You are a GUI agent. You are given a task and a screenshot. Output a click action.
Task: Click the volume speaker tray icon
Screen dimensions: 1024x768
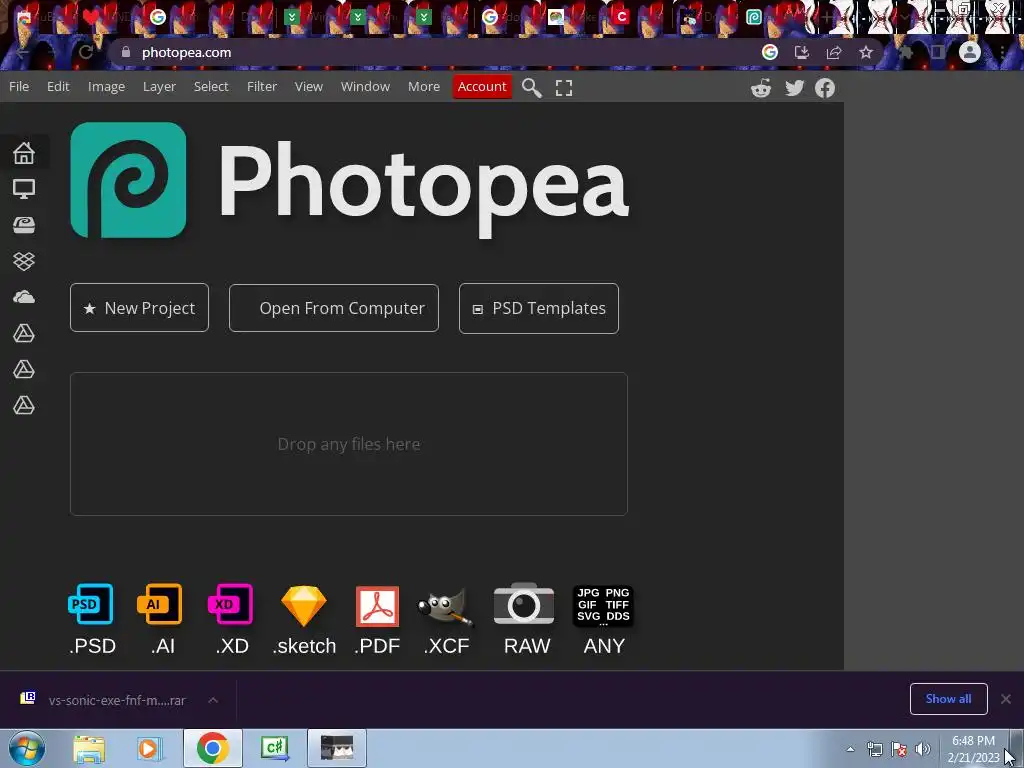[x=923, y=749]
